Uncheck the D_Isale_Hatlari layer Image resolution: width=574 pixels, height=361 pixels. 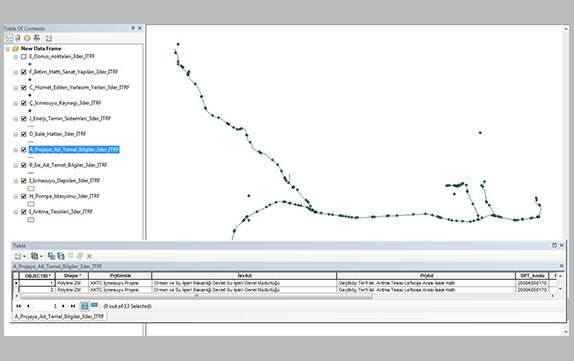[24, 134]
